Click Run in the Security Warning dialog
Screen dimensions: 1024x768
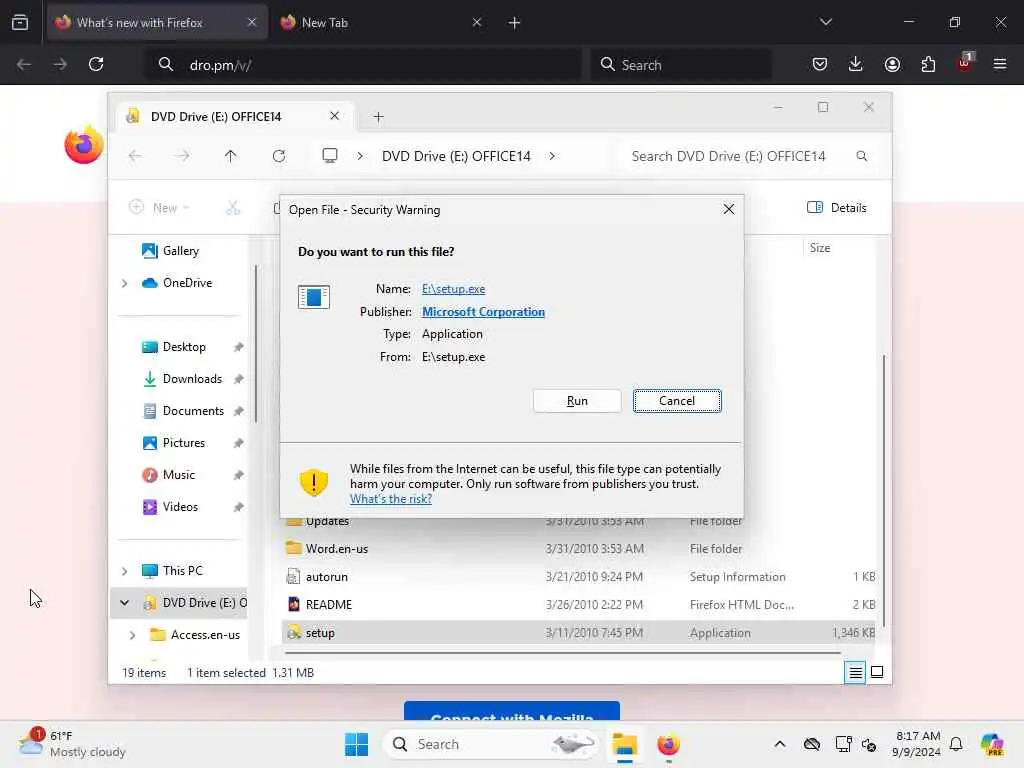(x=577, y=401)
